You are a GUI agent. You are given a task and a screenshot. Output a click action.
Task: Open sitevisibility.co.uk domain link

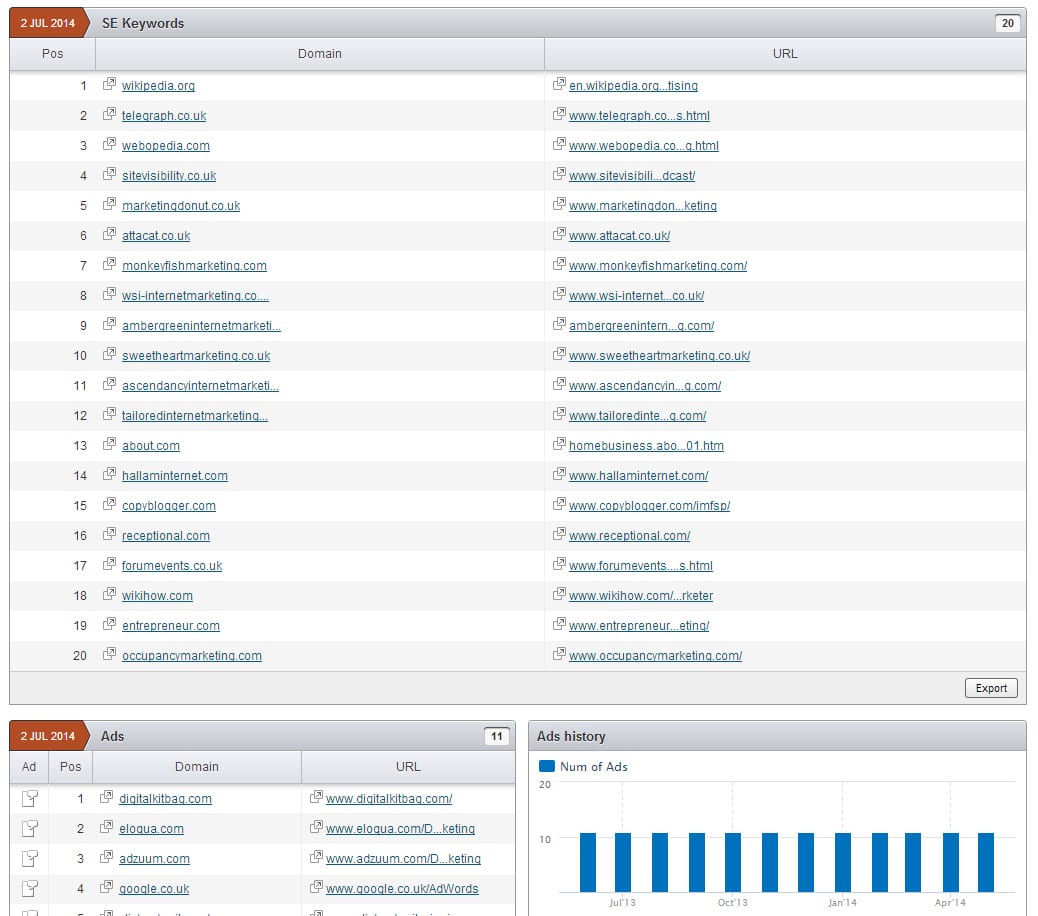click(169, 175)
